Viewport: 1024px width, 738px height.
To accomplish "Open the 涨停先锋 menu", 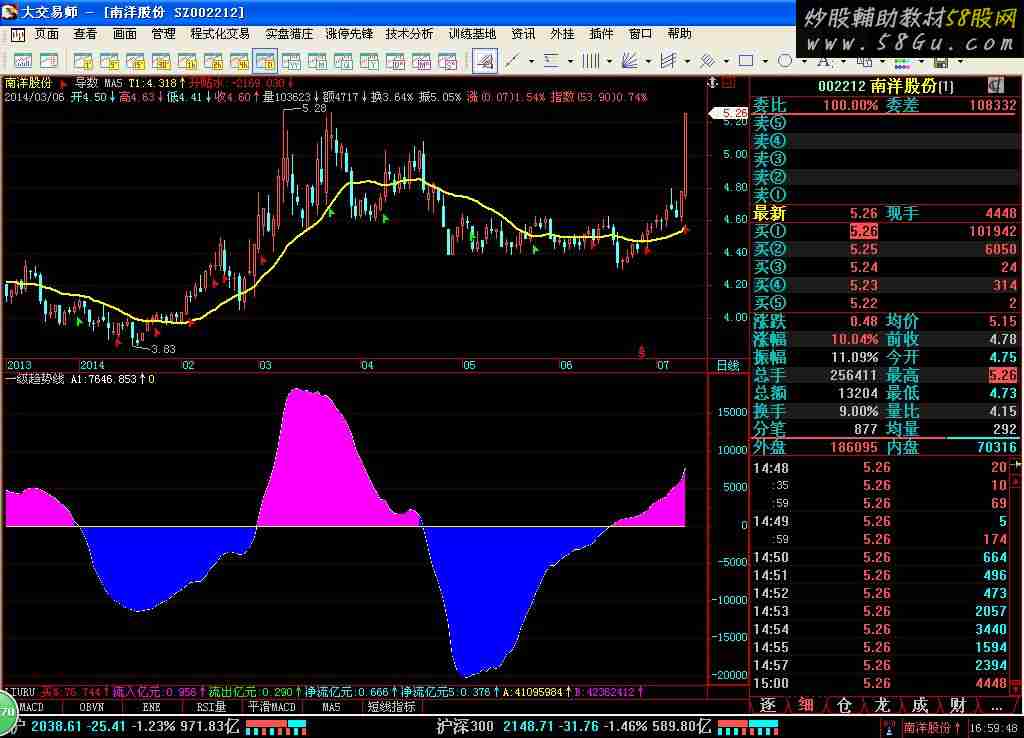I will (x=349, y=34).
